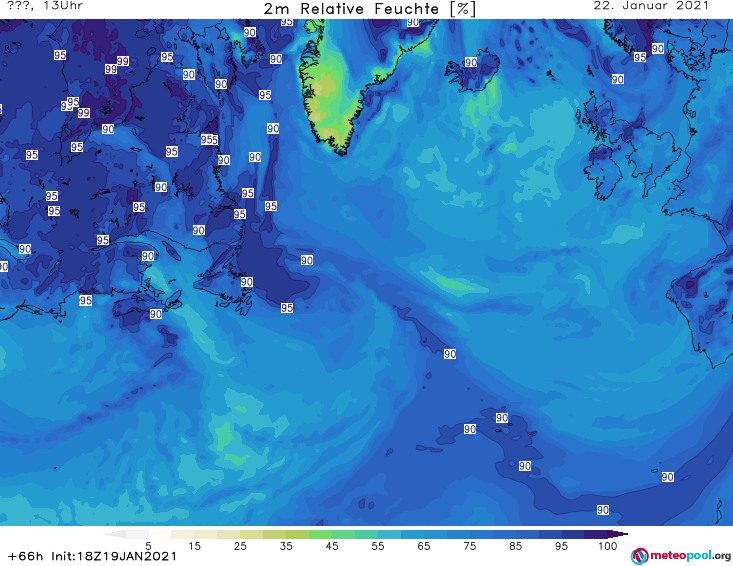This screenshot has height=566, width=733.
Task: Click the "955" contour label
Action: pos(209,139)
